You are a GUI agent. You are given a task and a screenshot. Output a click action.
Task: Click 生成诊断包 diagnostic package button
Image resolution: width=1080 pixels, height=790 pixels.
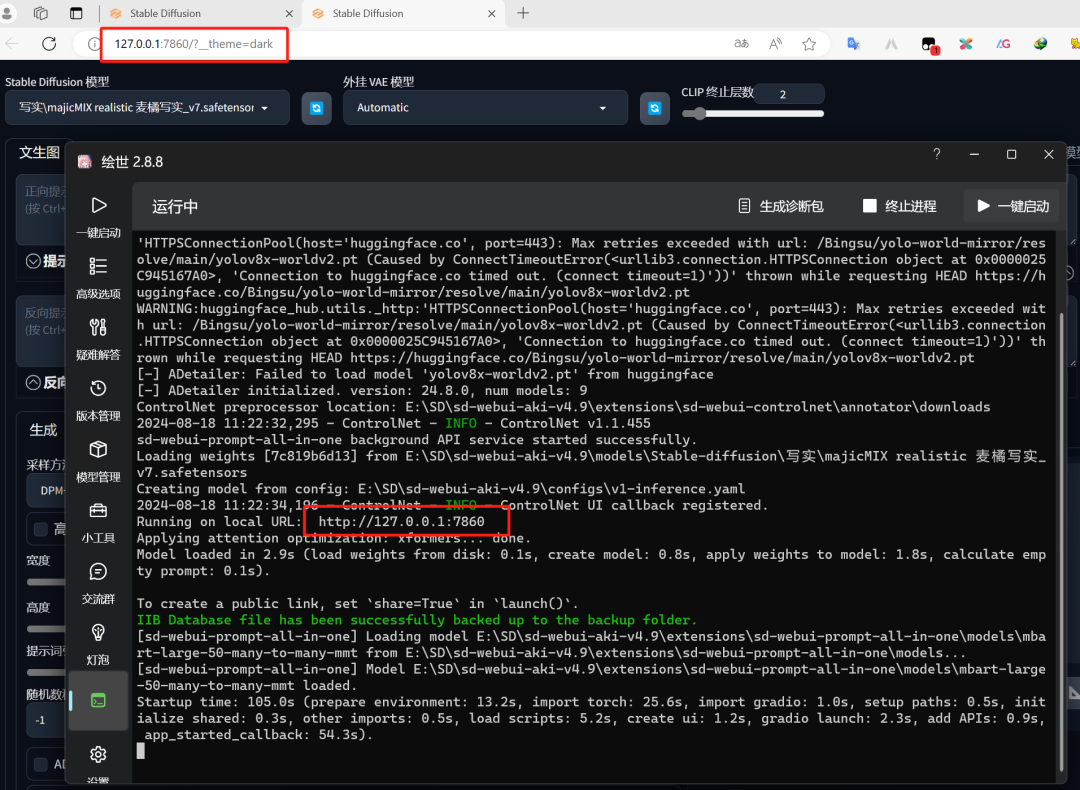pyautogui.click(x=781, y=206)
